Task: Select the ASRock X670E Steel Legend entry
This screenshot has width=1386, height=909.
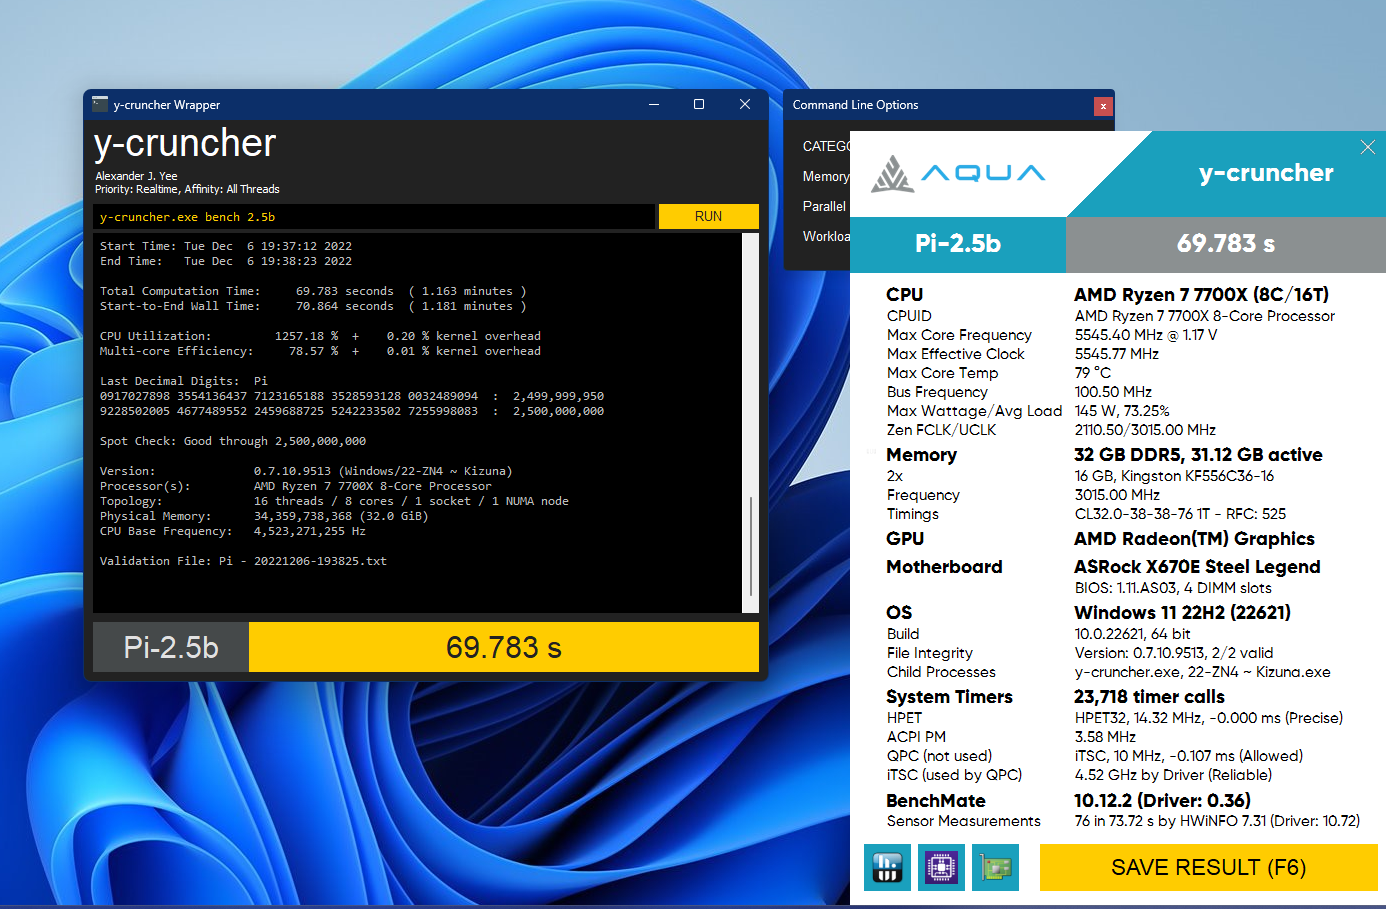Action: (x=1197, y=567)
